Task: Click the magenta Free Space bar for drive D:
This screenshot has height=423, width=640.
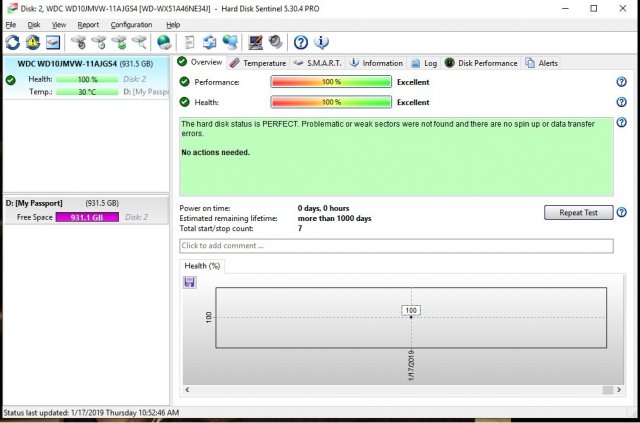Action: click(88, 217)
